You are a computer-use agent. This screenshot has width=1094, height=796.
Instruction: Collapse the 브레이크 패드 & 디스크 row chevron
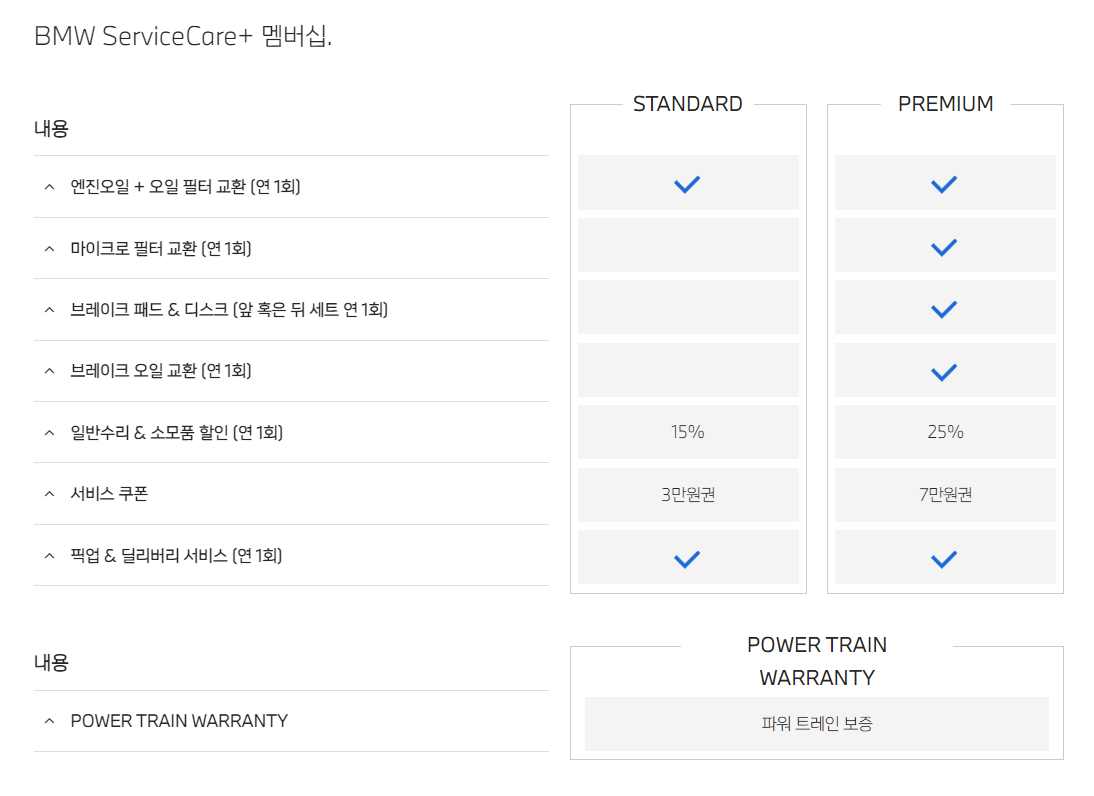[x=49, y=310]
